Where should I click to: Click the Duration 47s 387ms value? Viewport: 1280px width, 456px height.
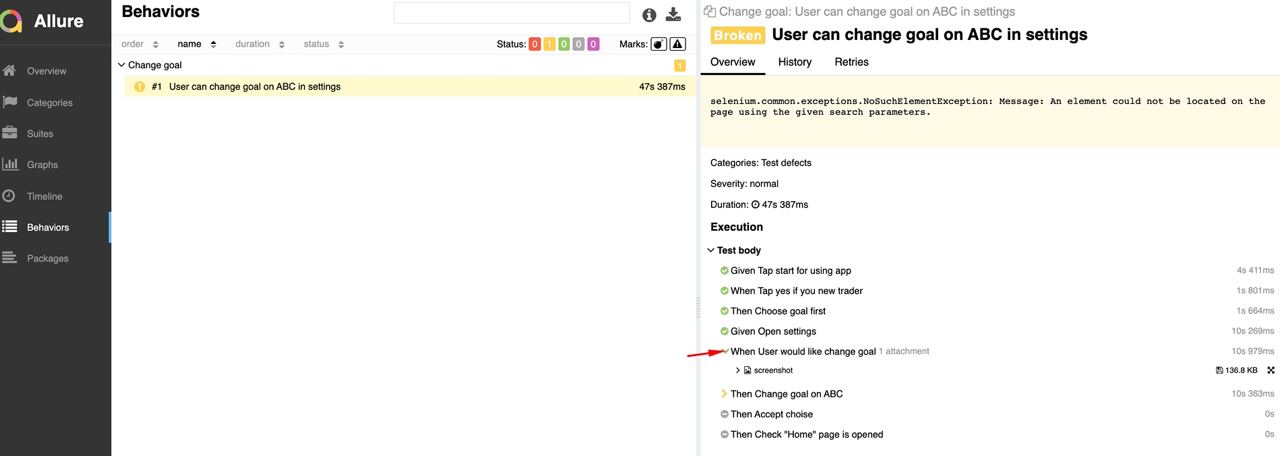tap(784, 205)
